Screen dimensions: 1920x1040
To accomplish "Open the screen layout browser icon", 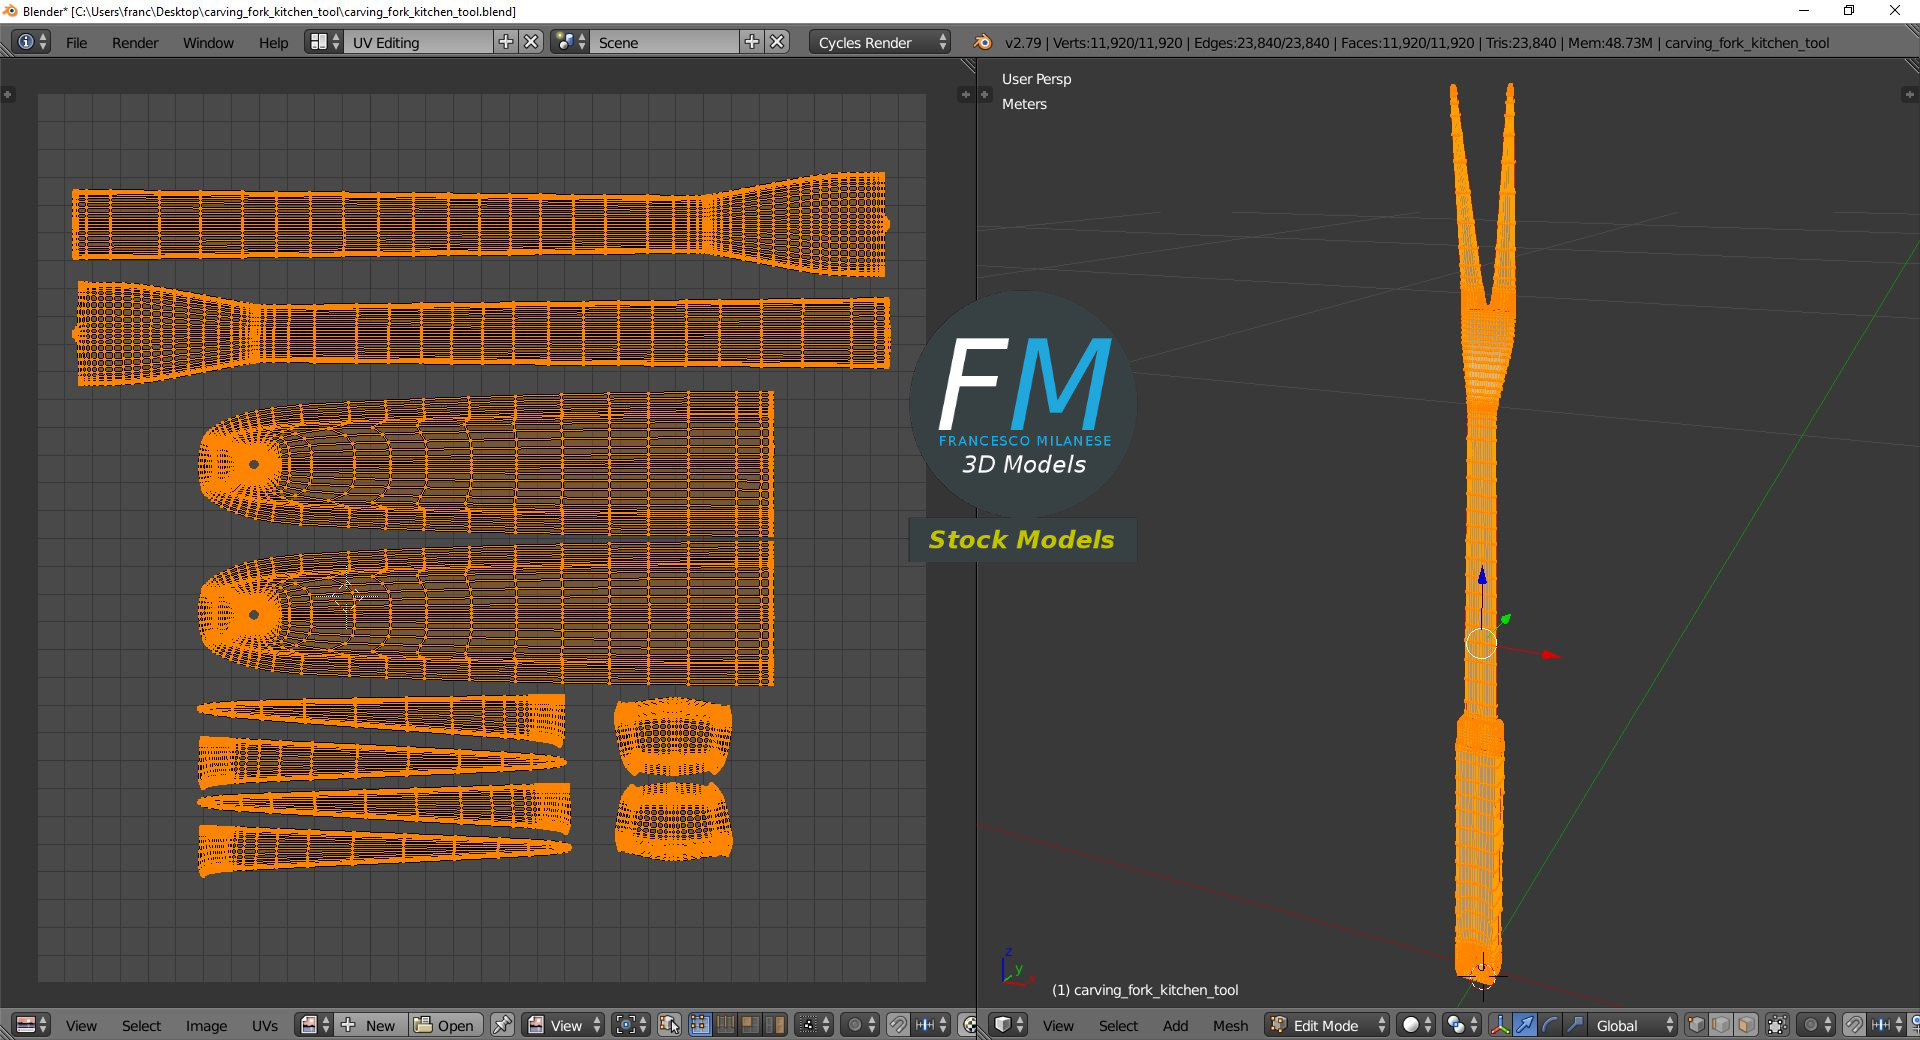I will coord(324,42).
